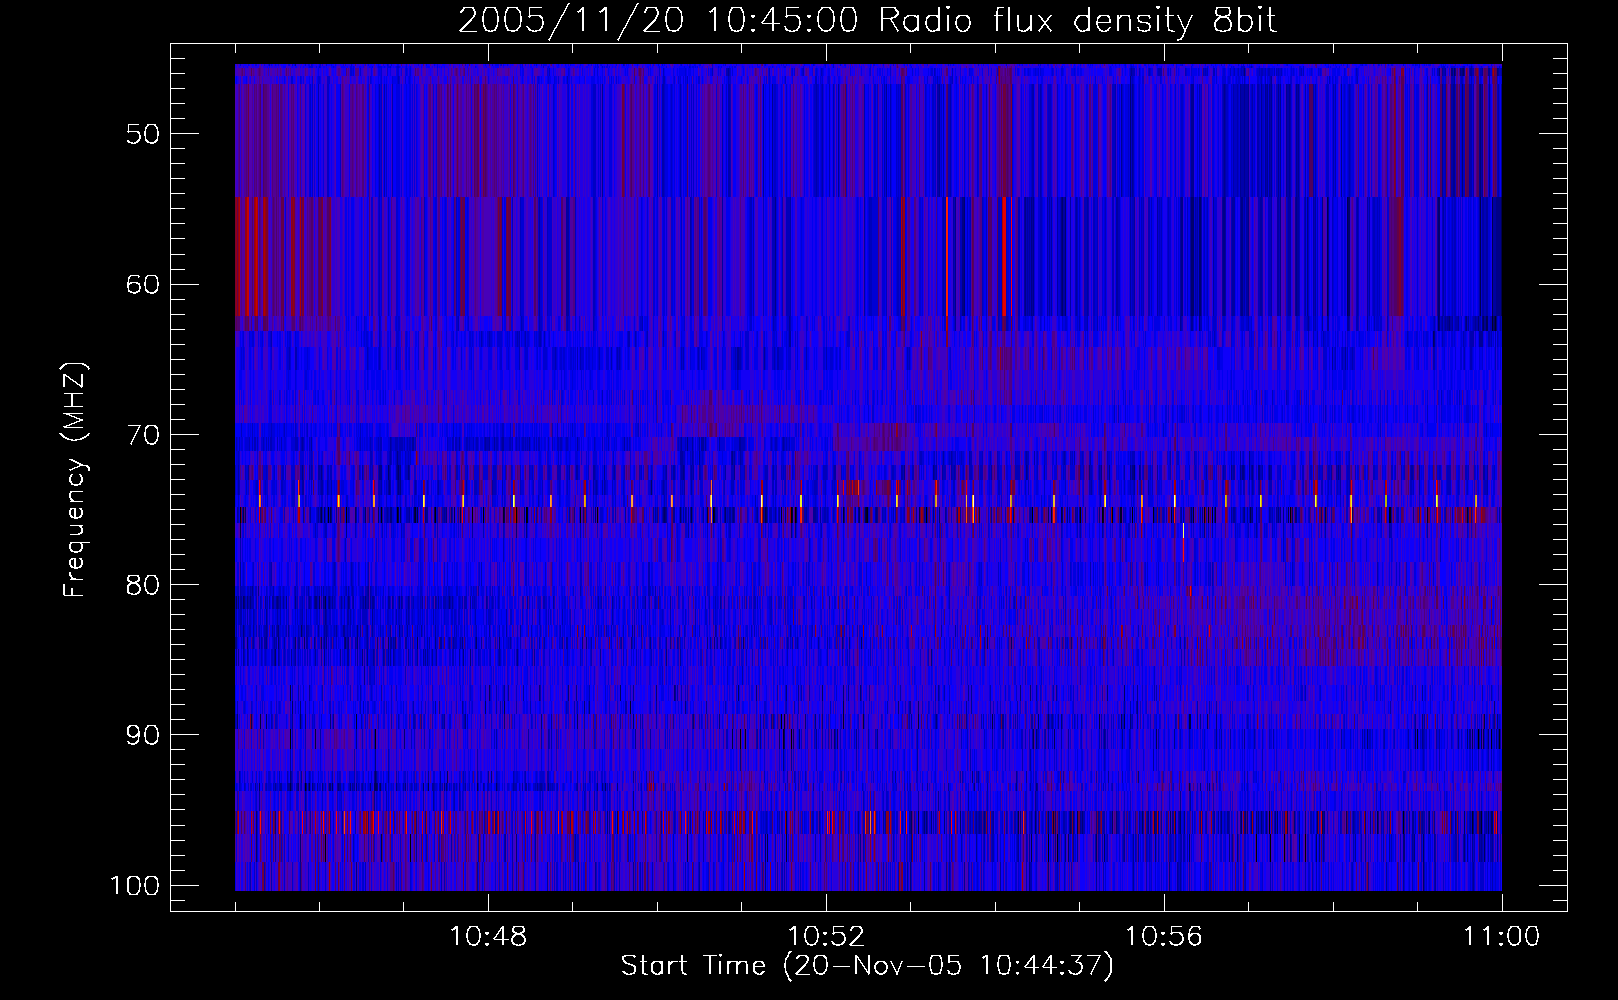This screenshot has height=1000, width=1618.
Task: Select the 70 frequency tick label
Action: click(143, 435)
